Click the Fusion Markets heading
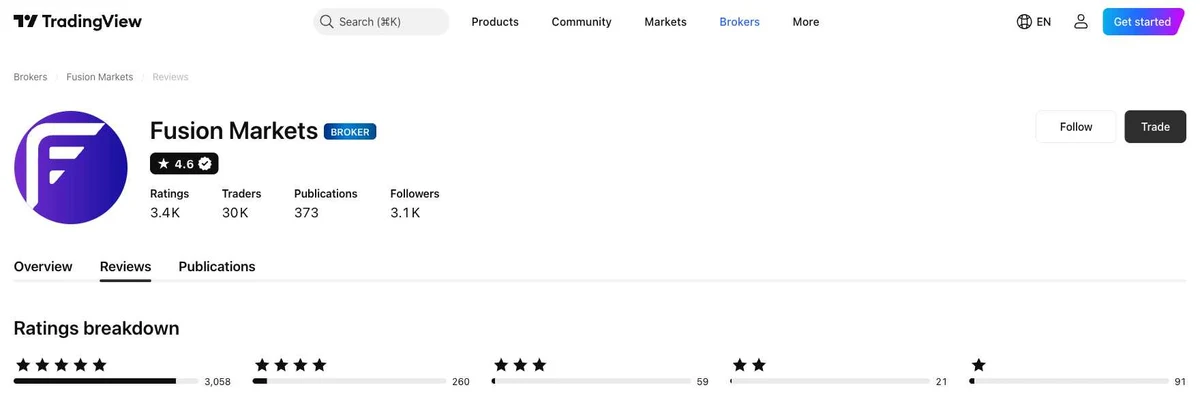Screen dimensions: 1200x404 coord(234,131)
